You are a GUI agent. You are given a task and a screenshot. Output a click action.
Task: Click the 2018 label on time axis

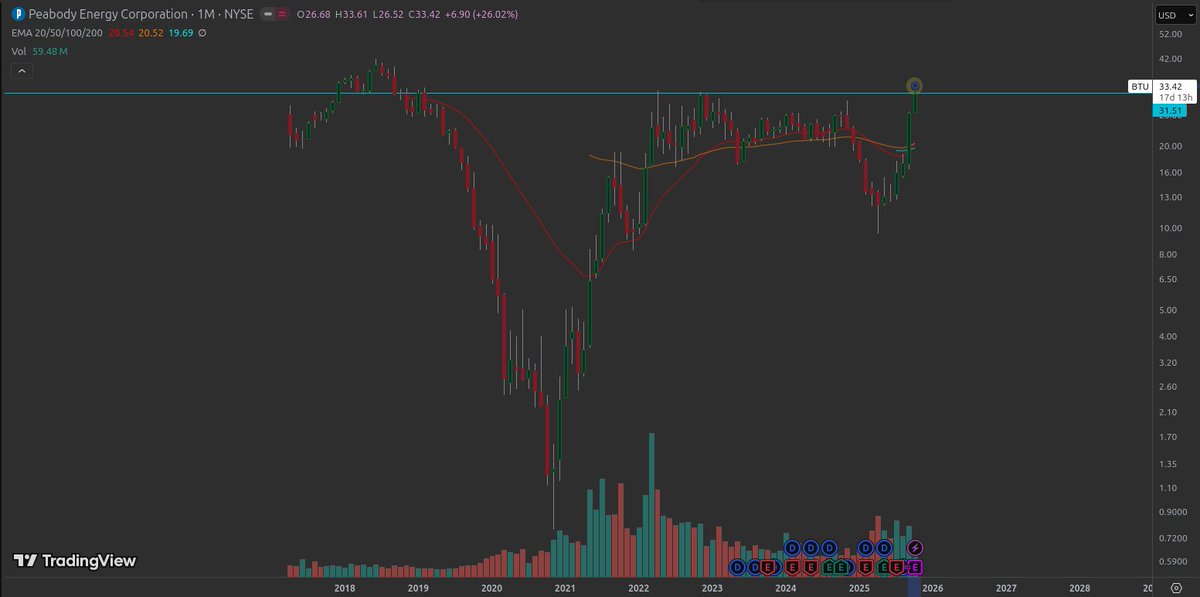(x=345, y=589)
